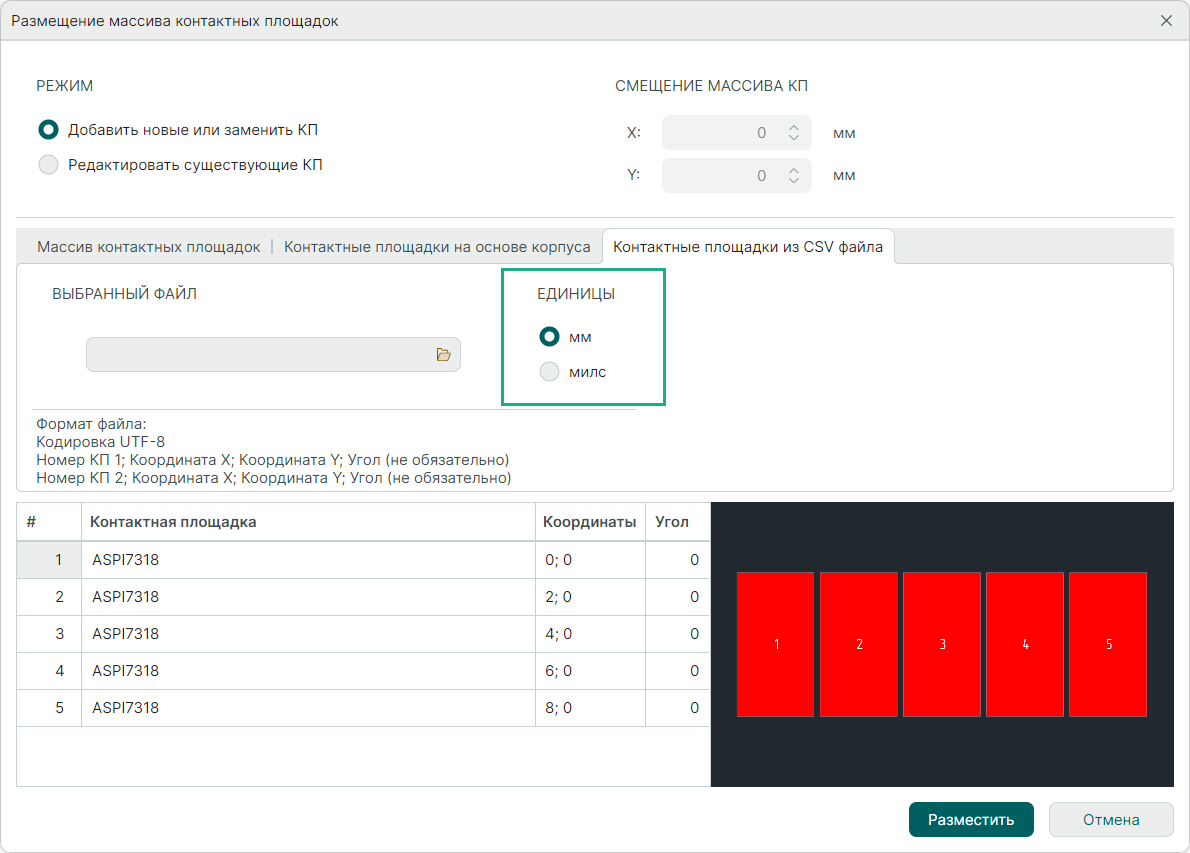This screenshot has height=853, width=1190.
Task: Choose 'милс' units radio button
Action: point(549,372)
